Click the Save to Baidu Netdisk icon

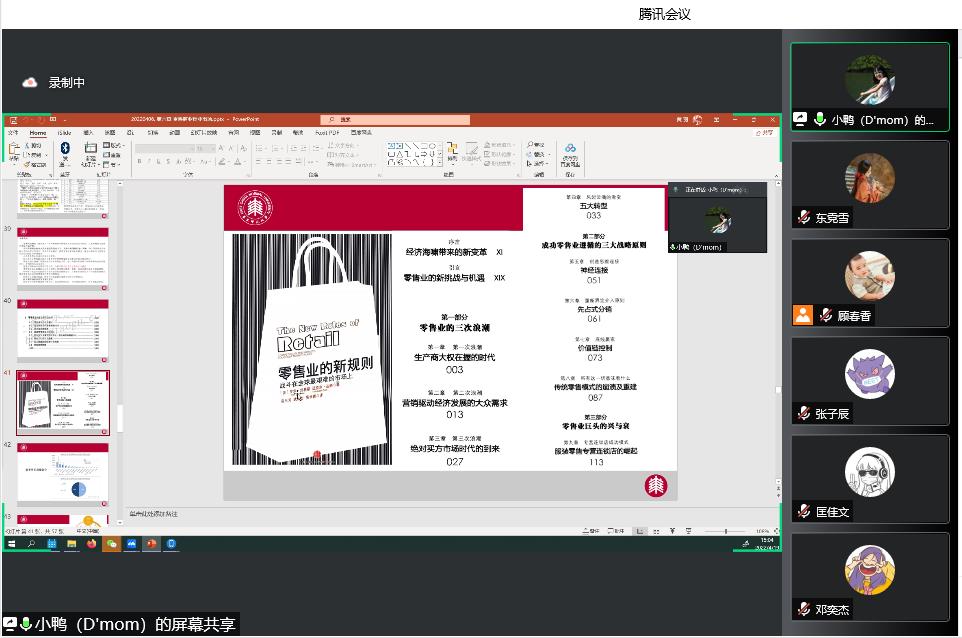tap(570, 152)
